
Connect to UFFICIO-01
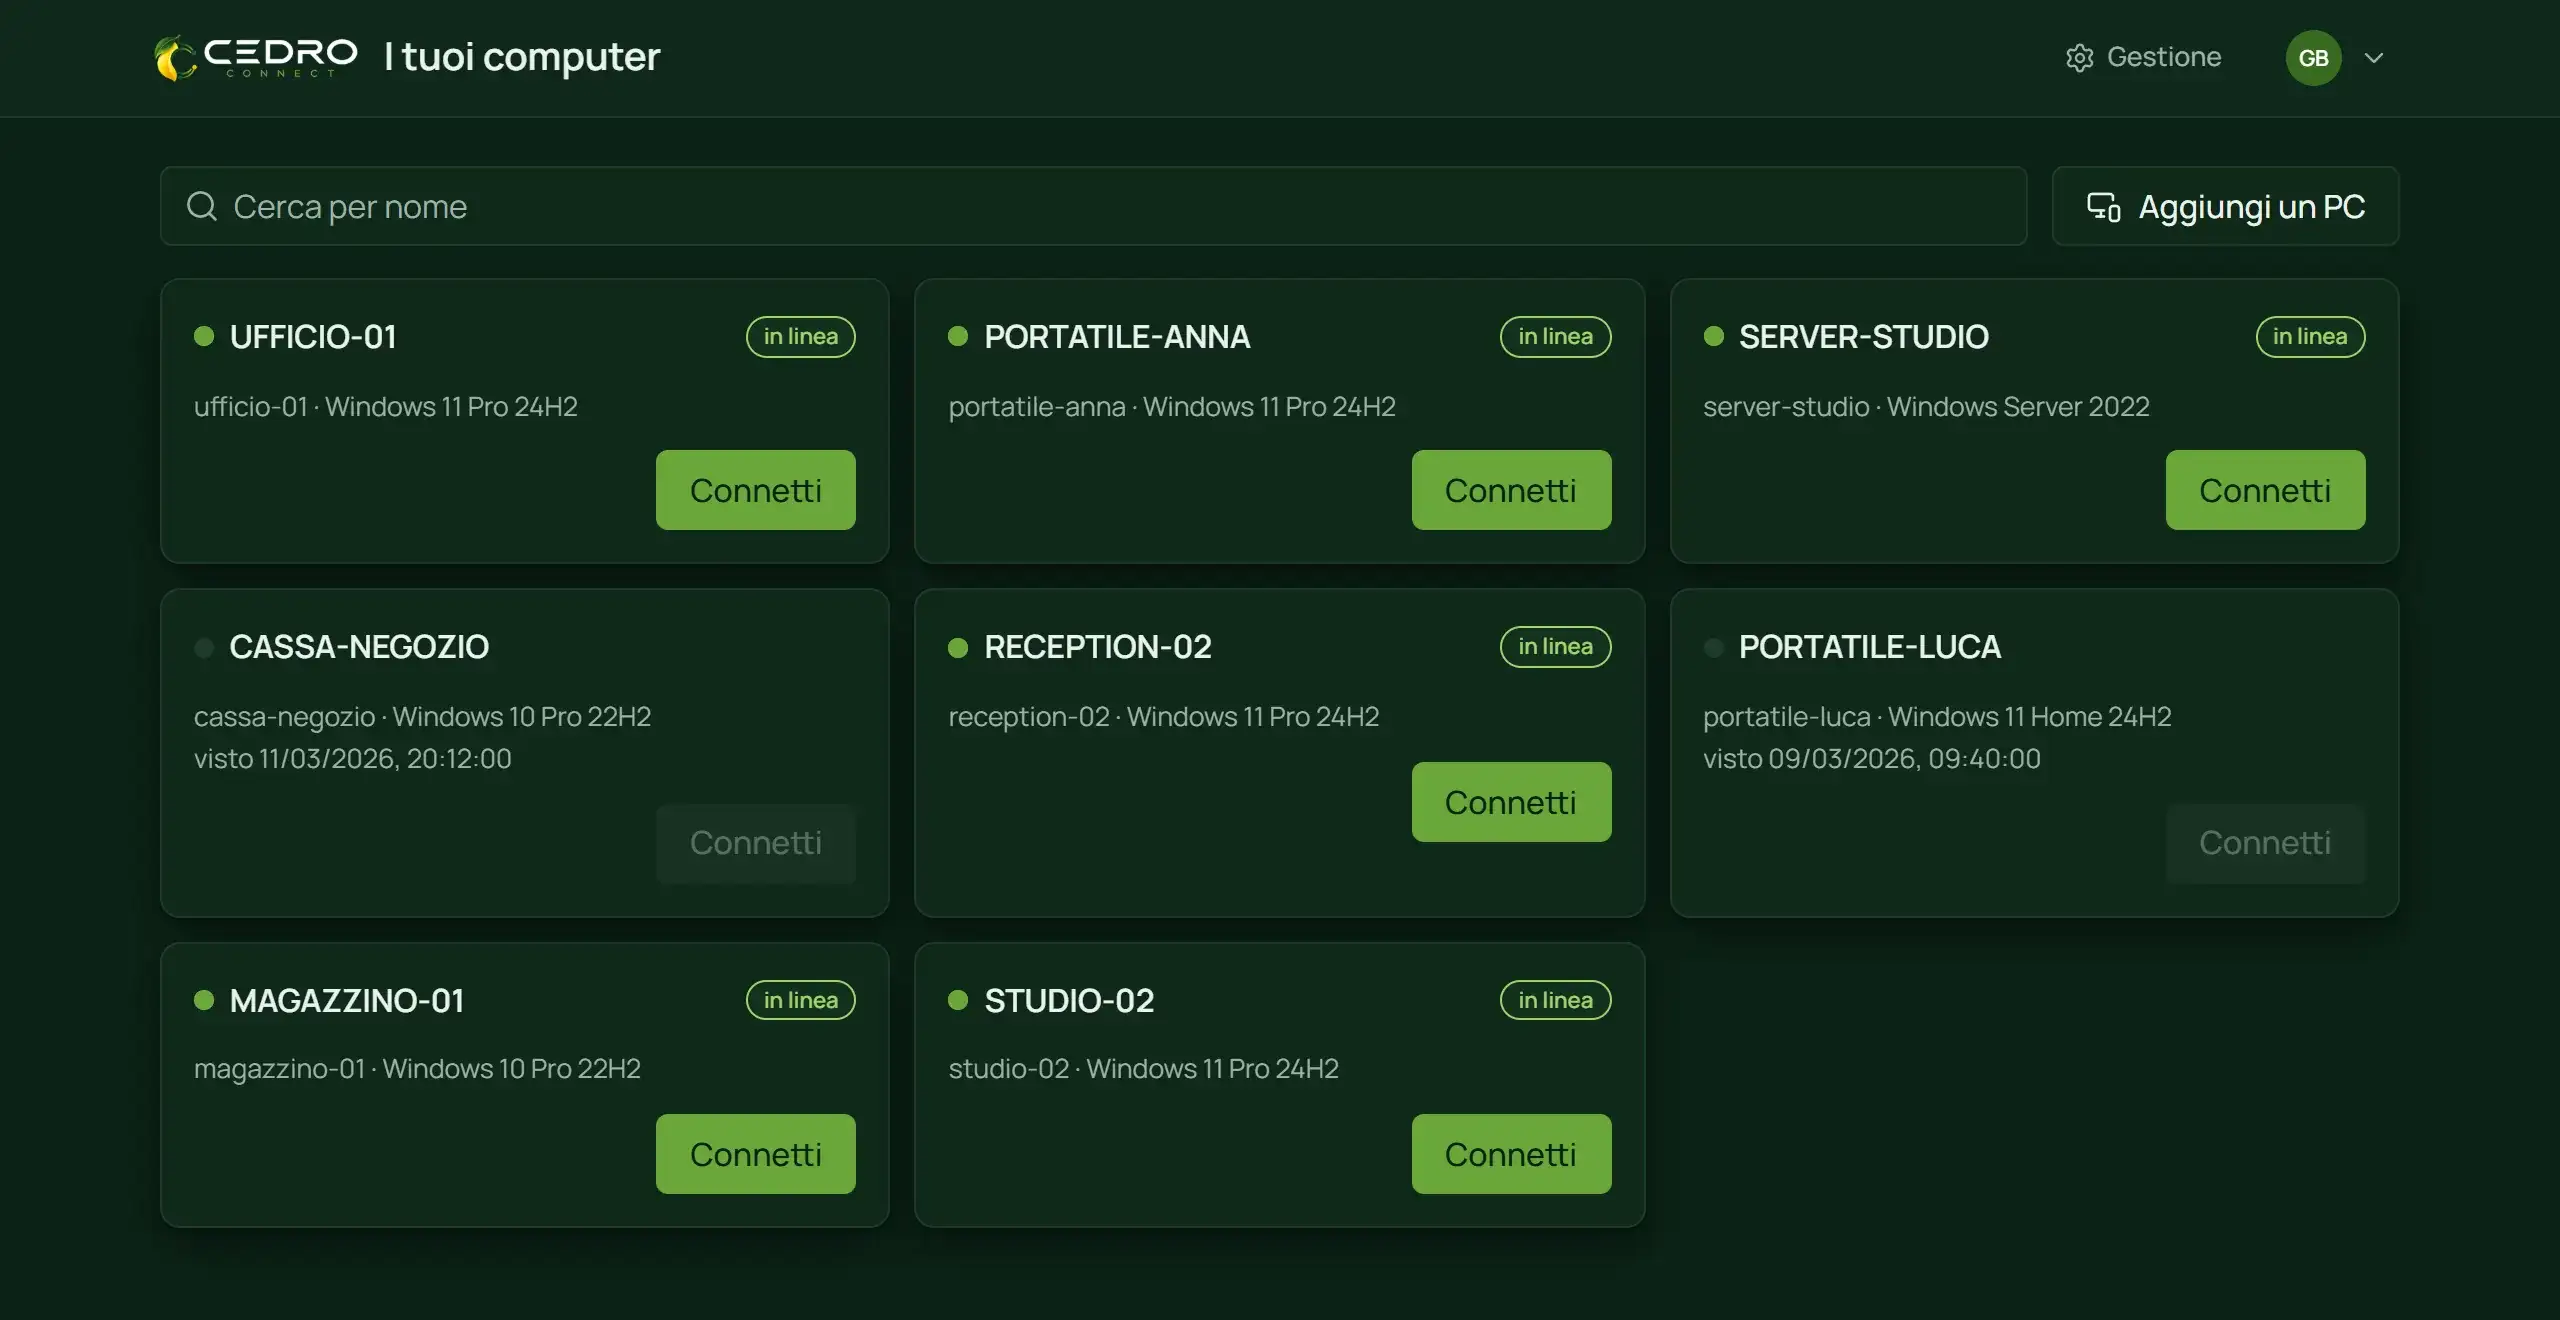pos(755,490)
